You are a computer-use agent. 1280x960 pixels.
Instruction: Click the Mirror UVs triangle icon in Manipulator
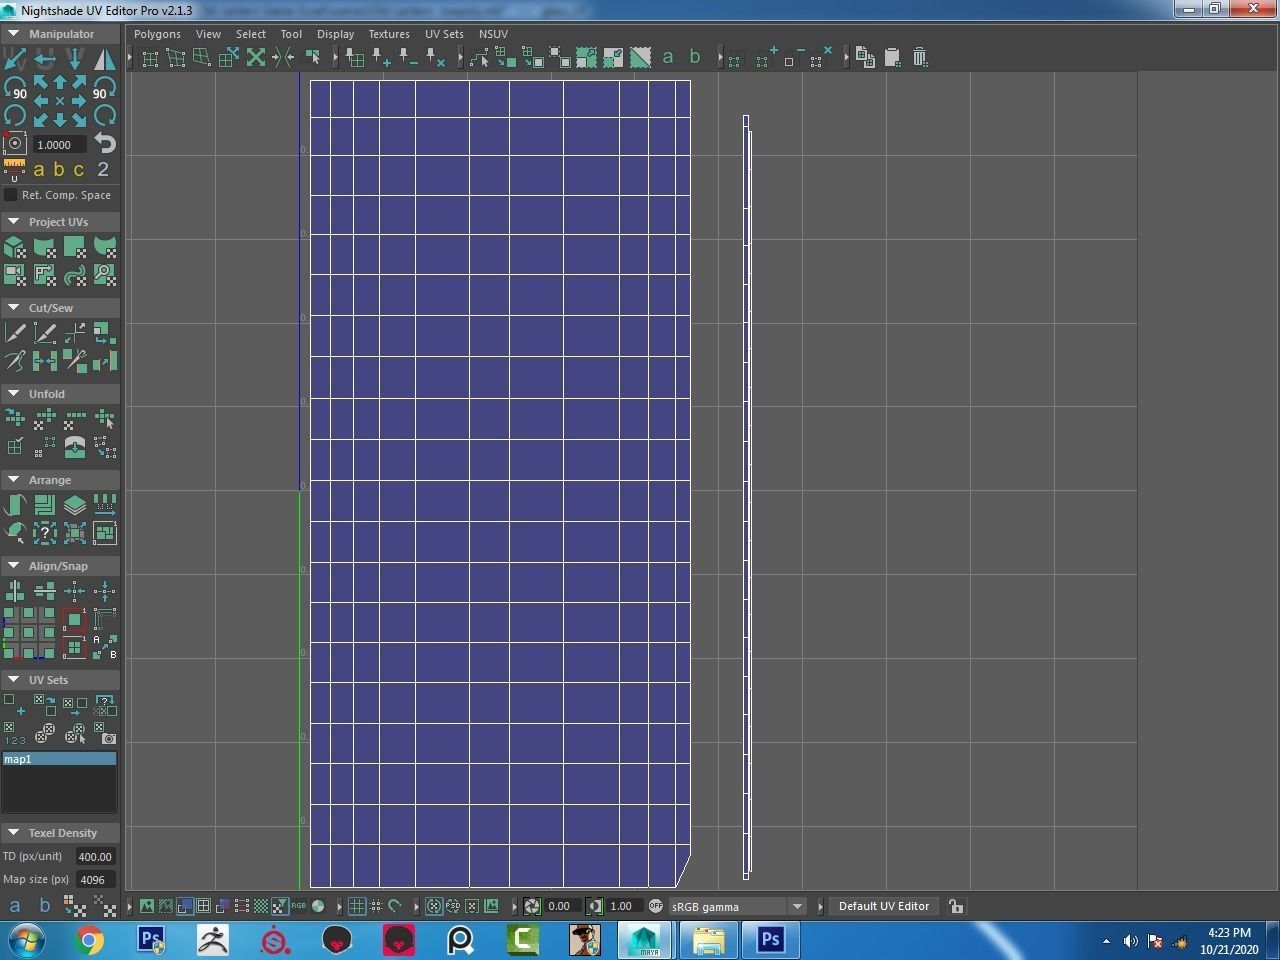pos(105,58)
